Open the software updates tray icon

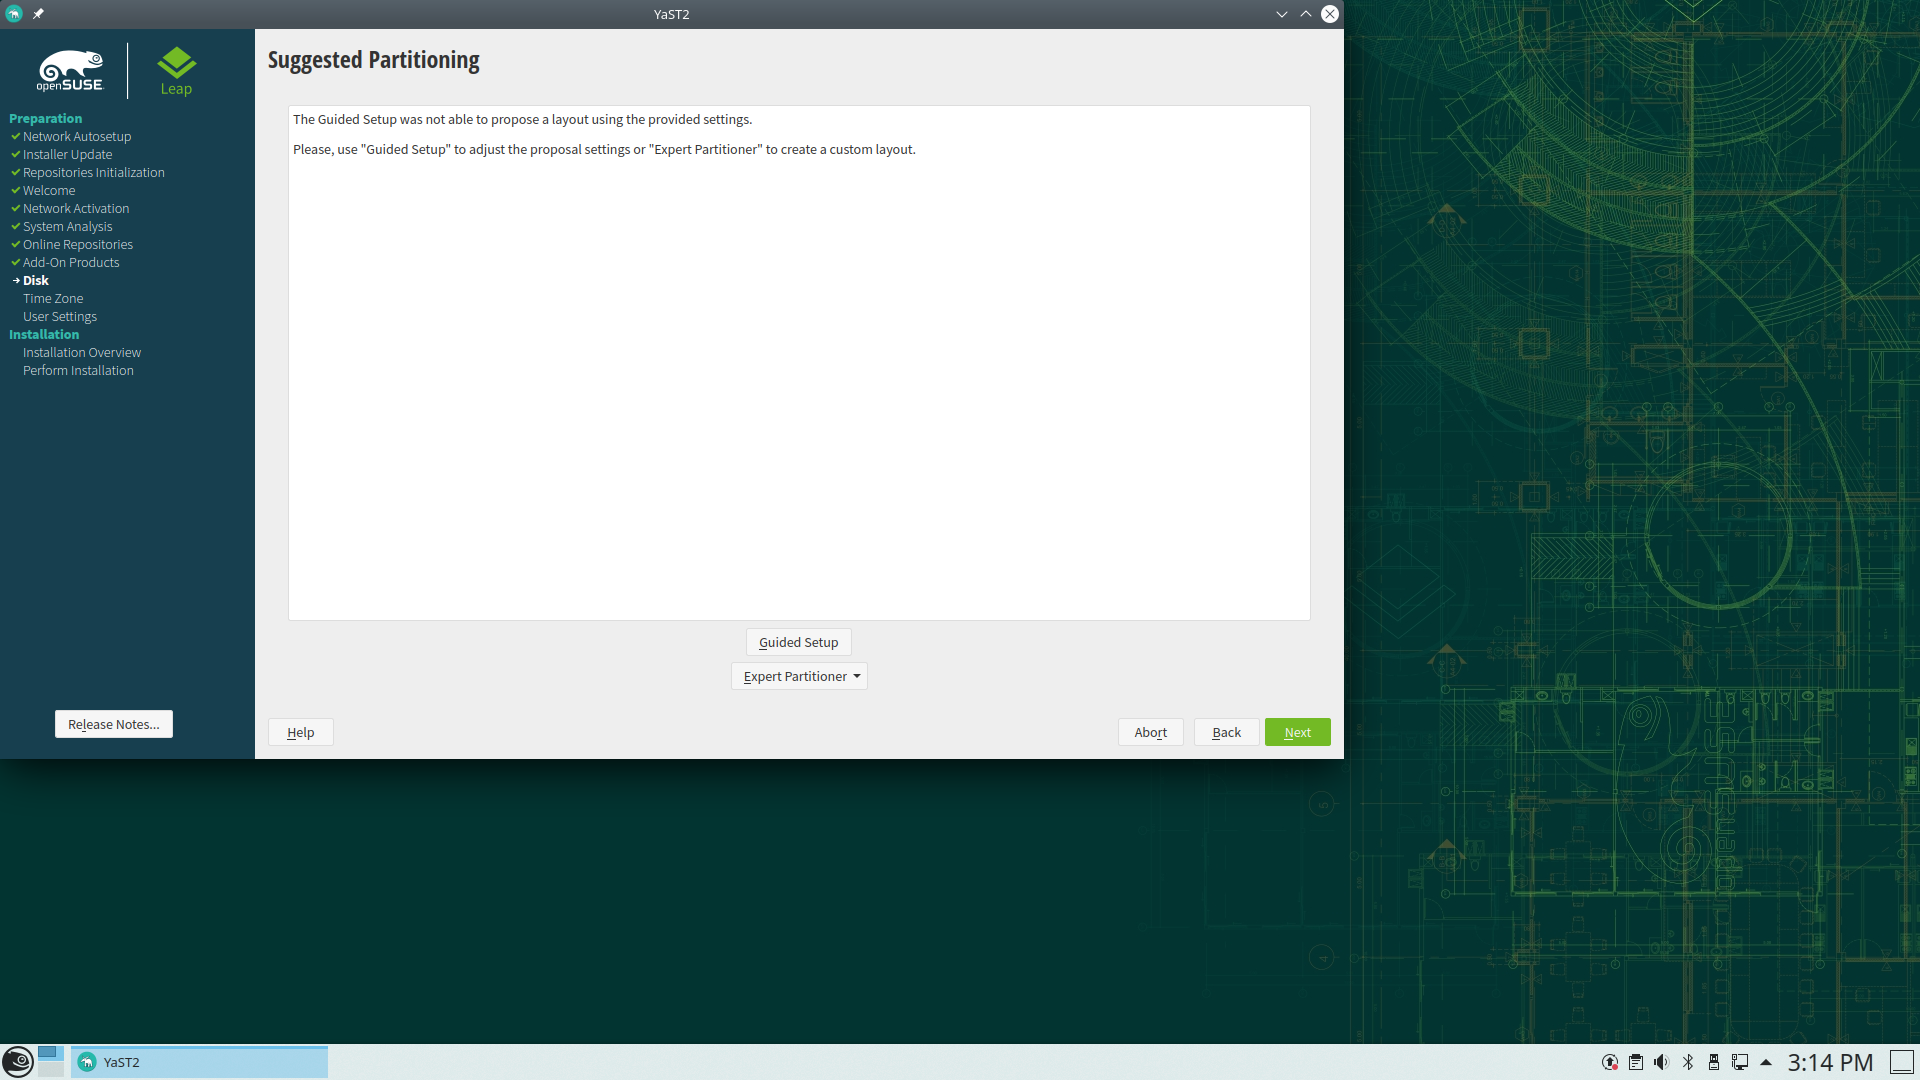coord(1610,1062)
